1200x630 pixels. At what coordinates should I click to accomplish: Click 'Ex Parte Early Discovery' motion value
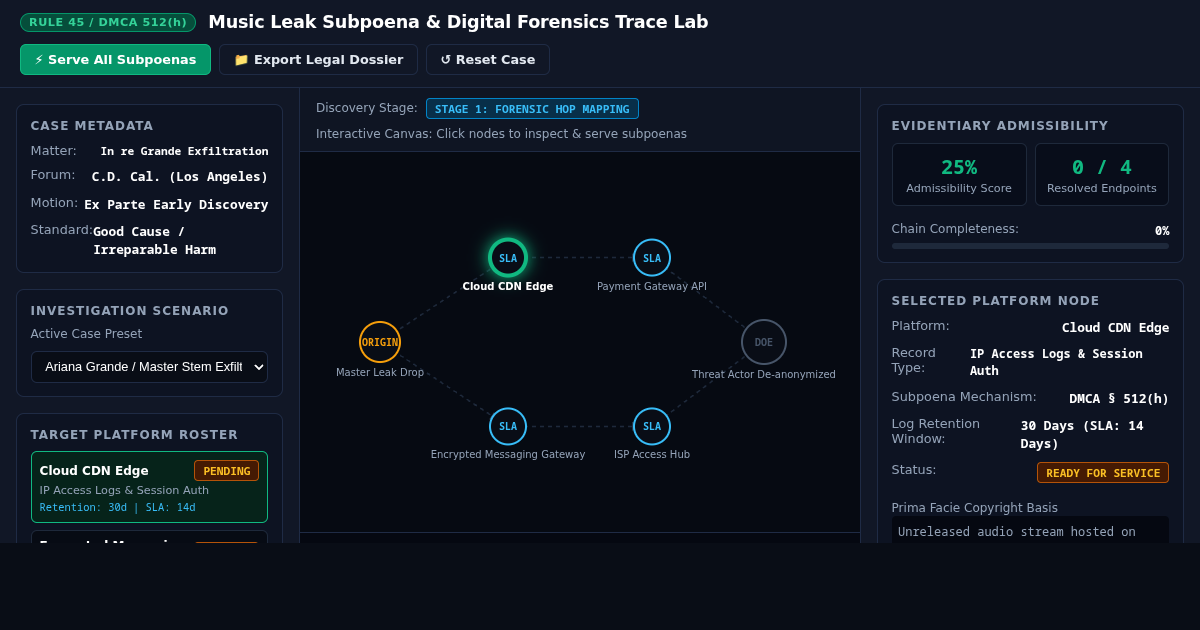[x=176, y=205]
